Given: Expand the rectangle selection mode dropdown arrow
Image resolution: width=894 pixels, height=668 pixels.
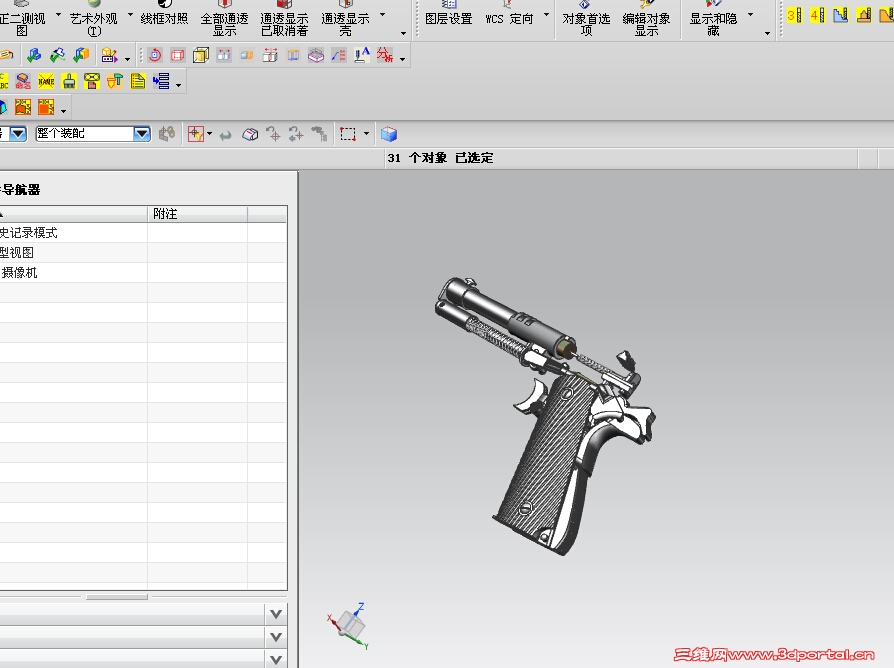Looking at the screenshot, I should point(366,135).
